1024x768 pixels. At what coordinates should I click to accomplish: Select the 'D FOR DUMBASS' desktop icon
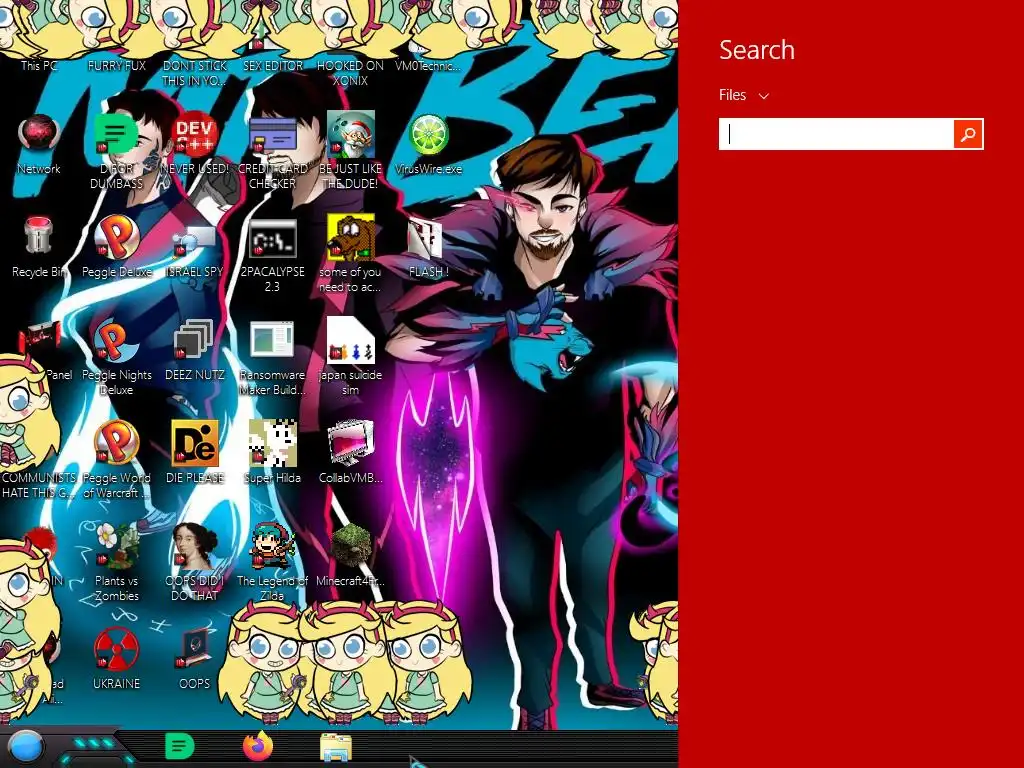(x=116, y=134)
